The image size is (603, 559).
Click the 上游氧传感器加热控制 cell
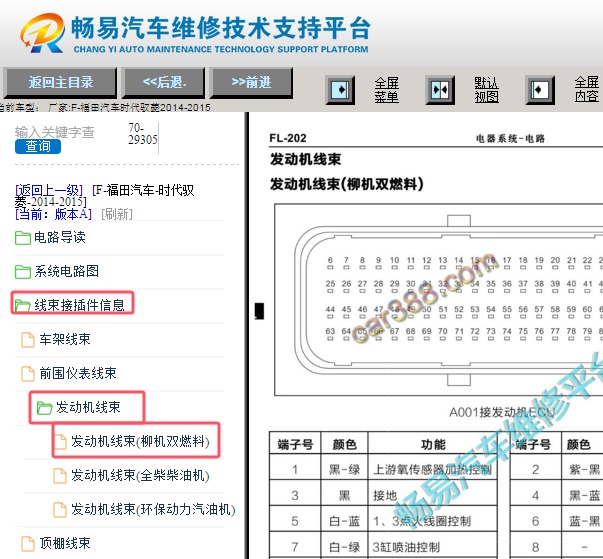pos(432,469)
